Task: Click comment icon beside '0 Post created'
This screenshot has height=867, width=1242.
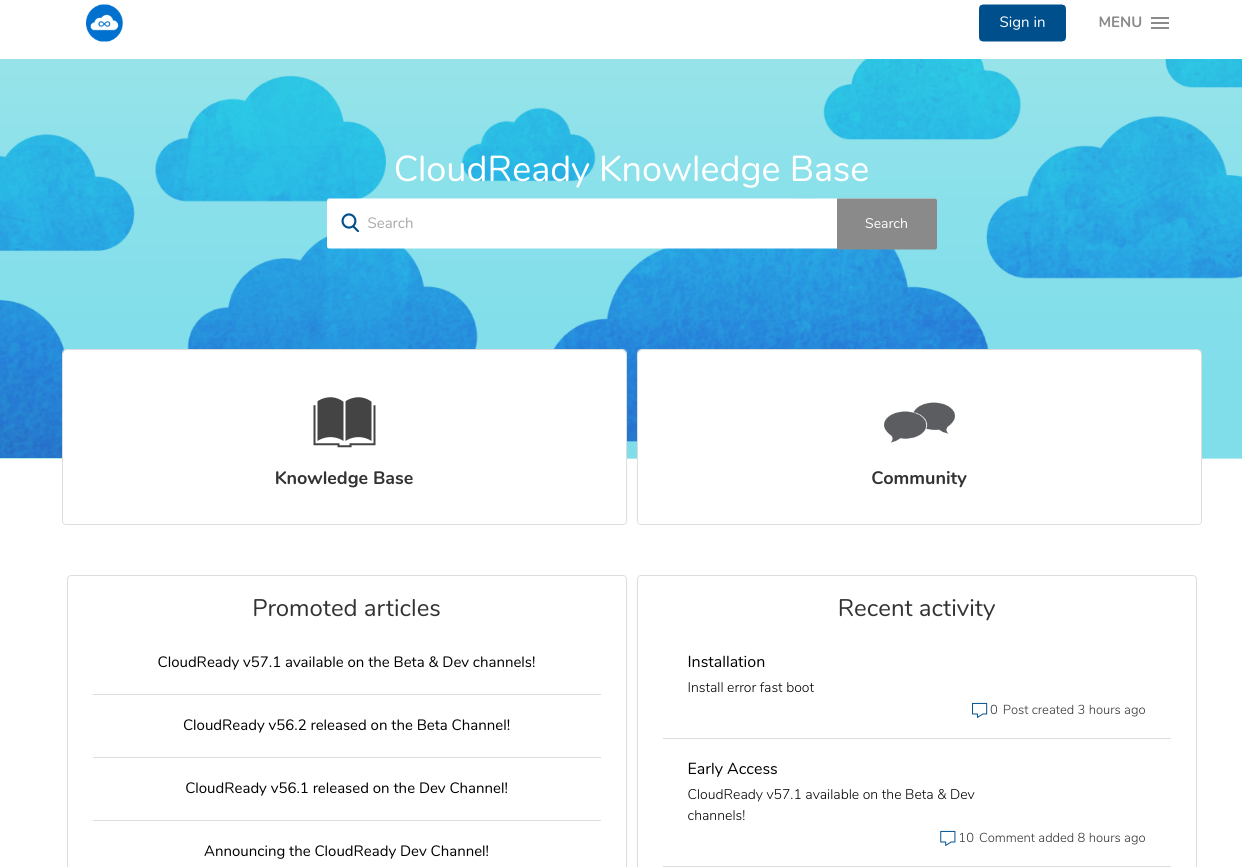Action: point(979,710)
